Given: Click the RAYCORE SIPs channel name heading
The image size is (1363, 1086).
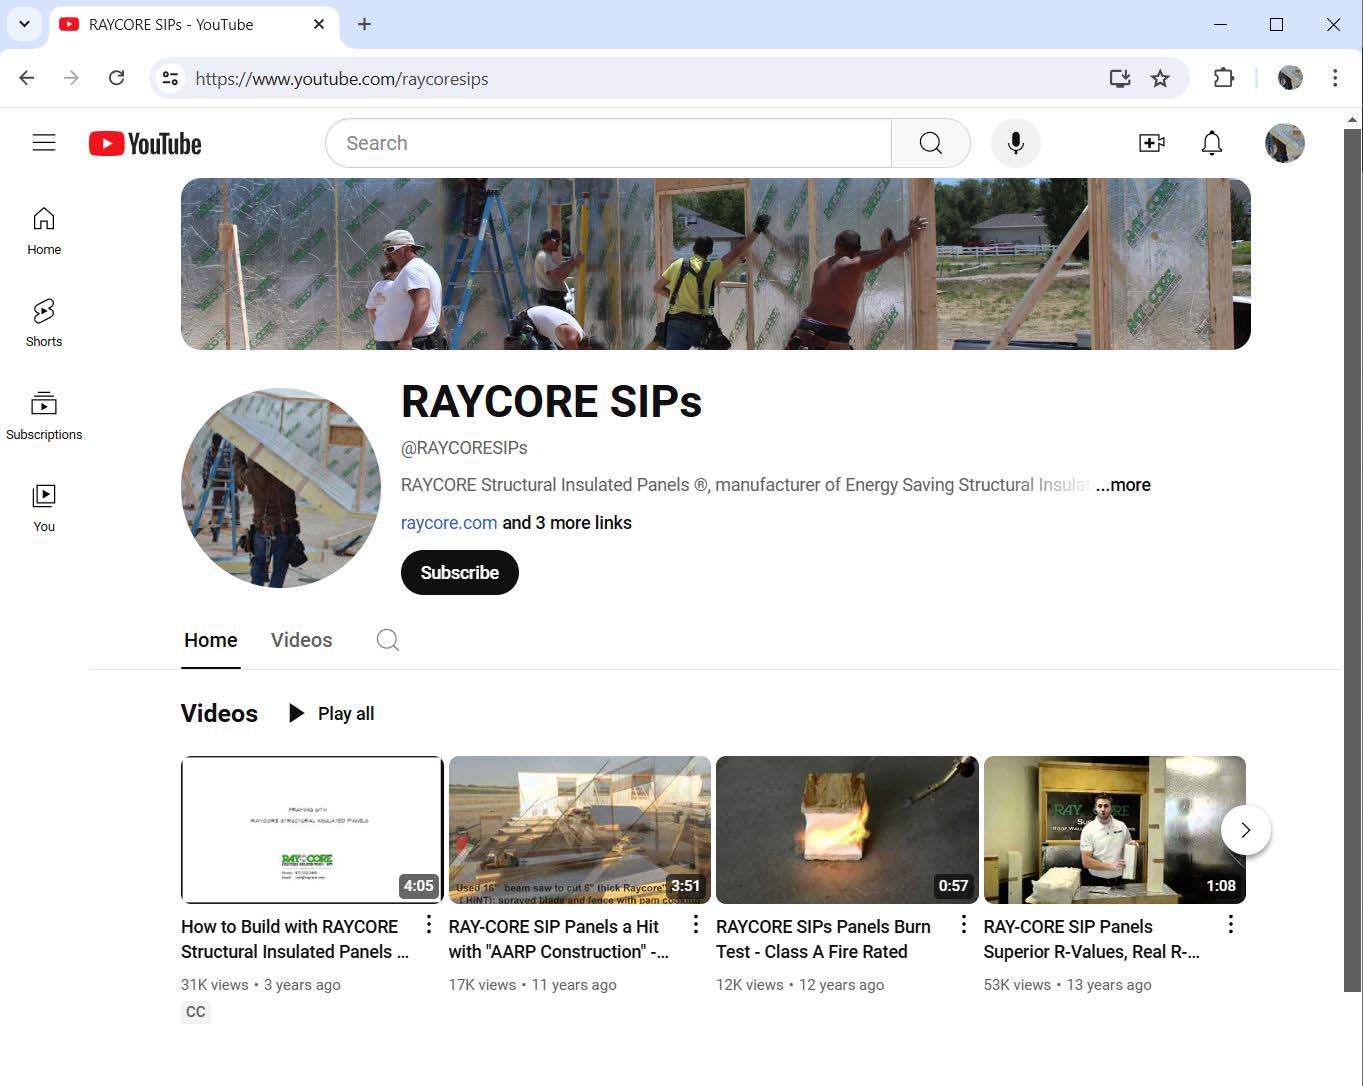Looking at the screenshot, I should coord(551,402).
